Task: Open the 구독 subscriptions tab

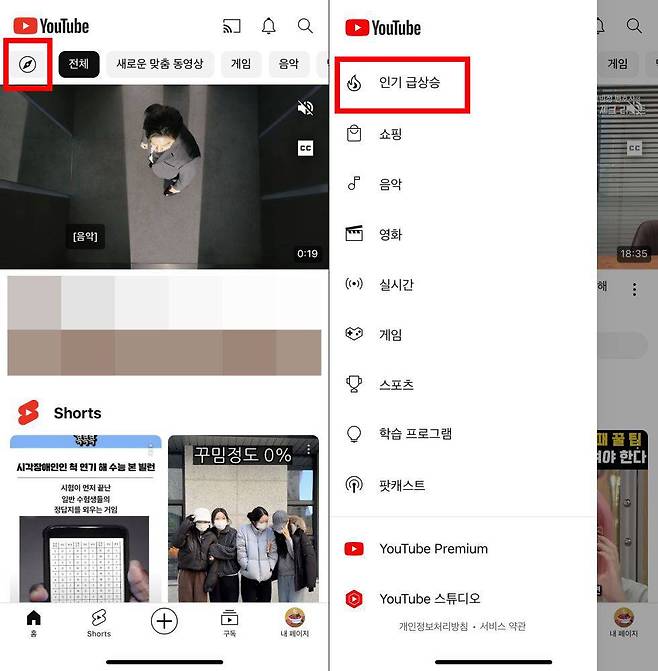Action: click(x=230, y=623)
